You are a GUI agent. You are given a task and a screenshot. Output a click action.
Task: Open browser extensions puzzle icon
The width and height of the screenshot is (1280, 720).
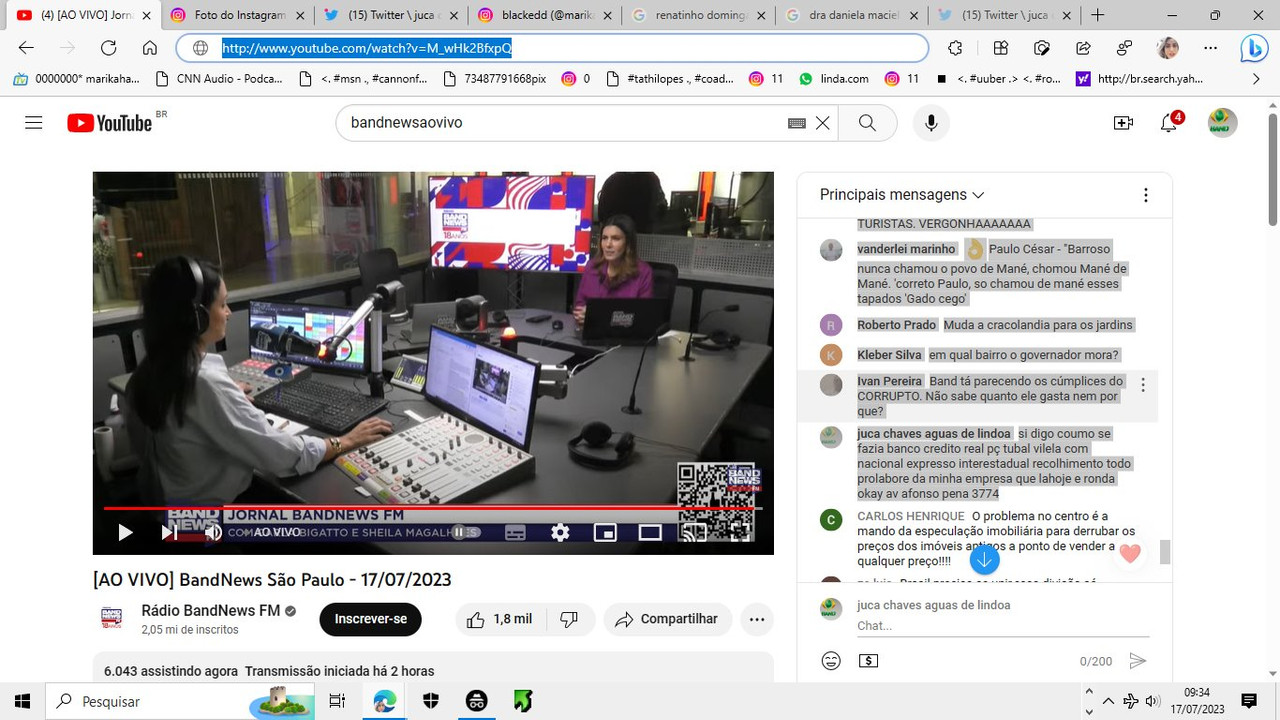pyautogui.click(x=955, y=48)
